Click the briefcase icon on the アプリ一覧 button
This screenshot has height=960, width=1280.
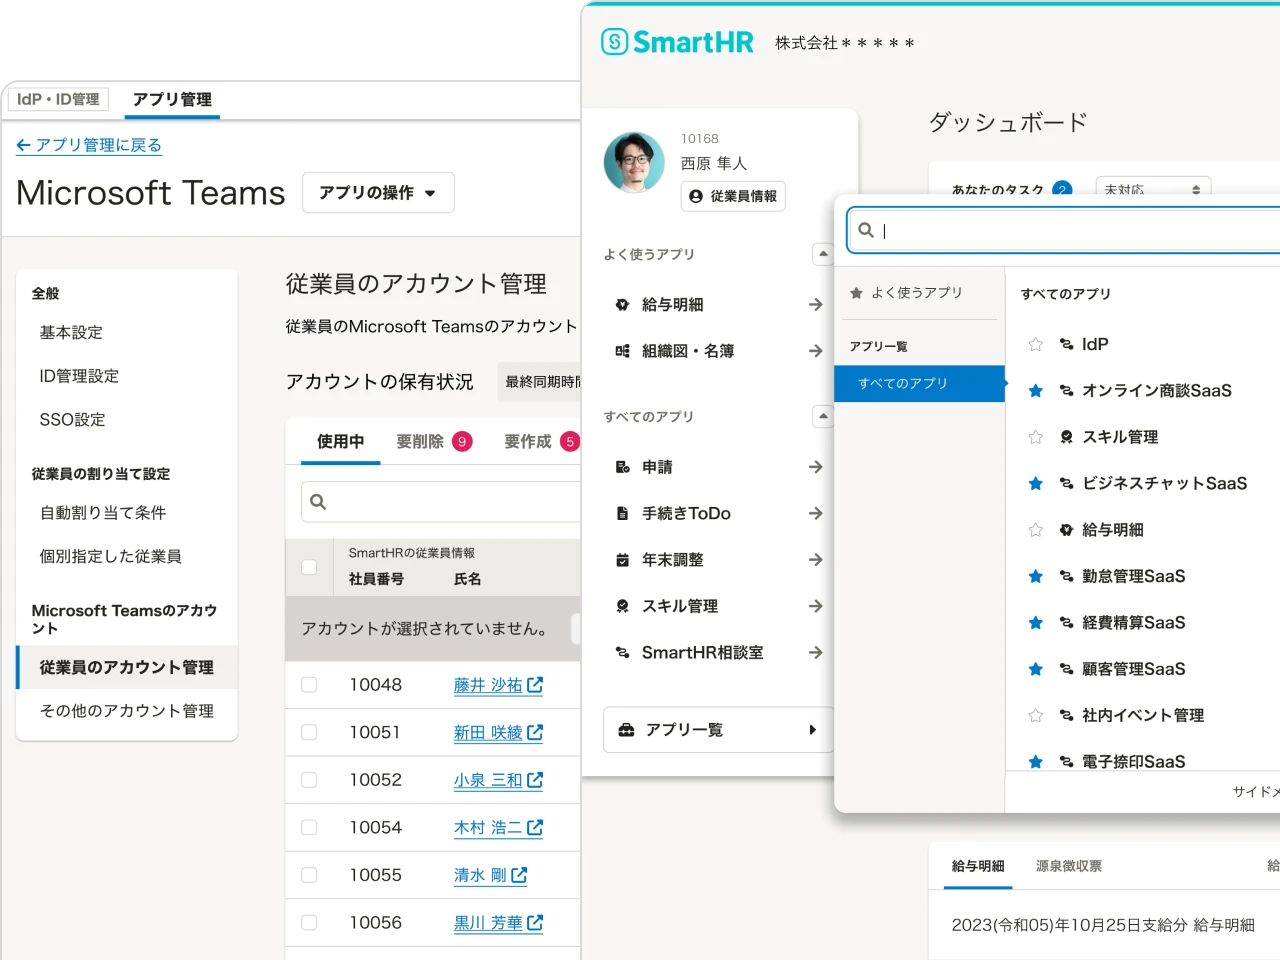click(x=626, y=730)
